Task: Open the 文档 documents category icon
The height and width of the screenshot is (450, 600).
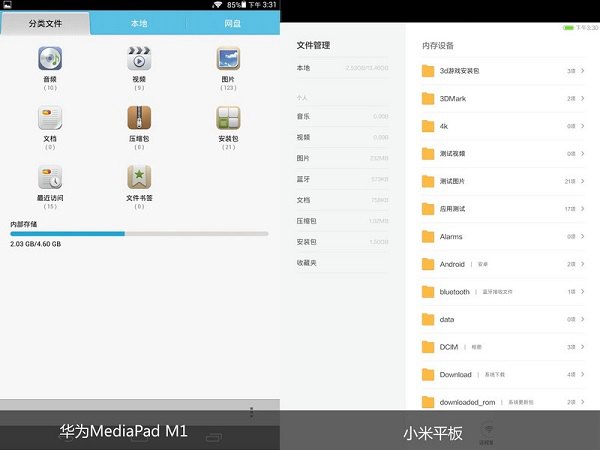Action: point(50,118)
